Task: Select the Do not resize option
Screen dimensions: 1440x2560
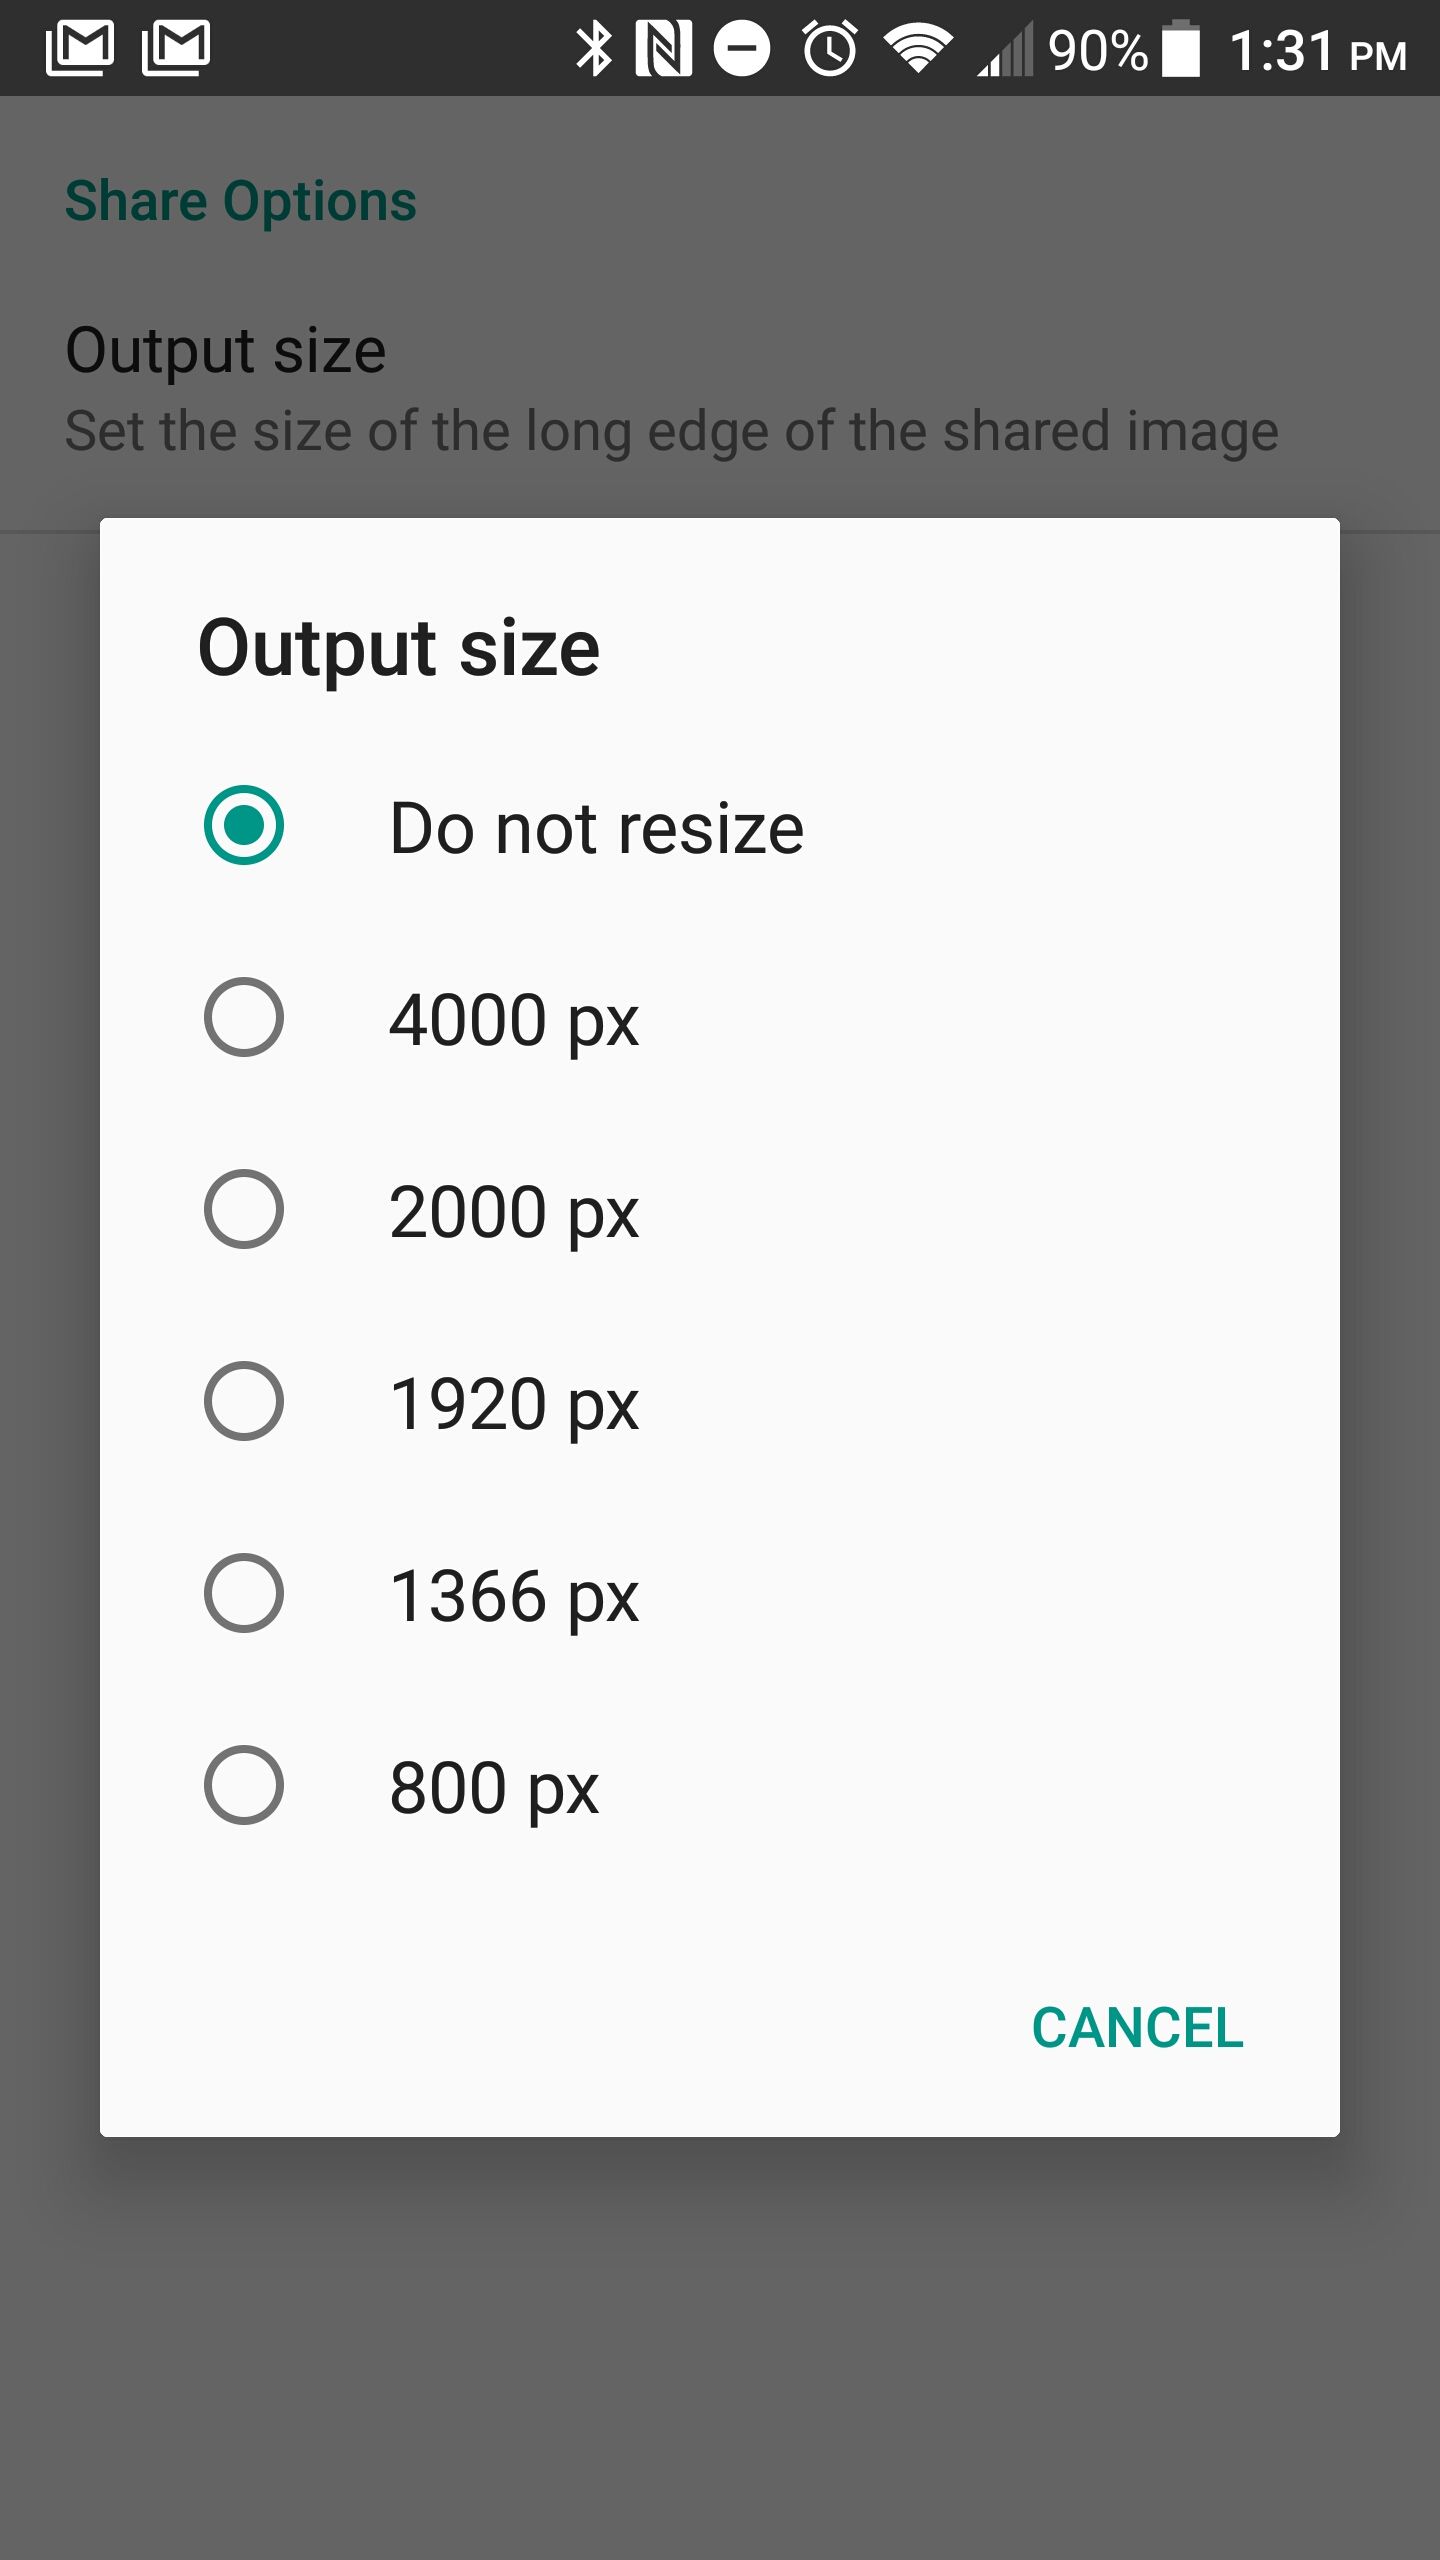Action: point(243,825)
